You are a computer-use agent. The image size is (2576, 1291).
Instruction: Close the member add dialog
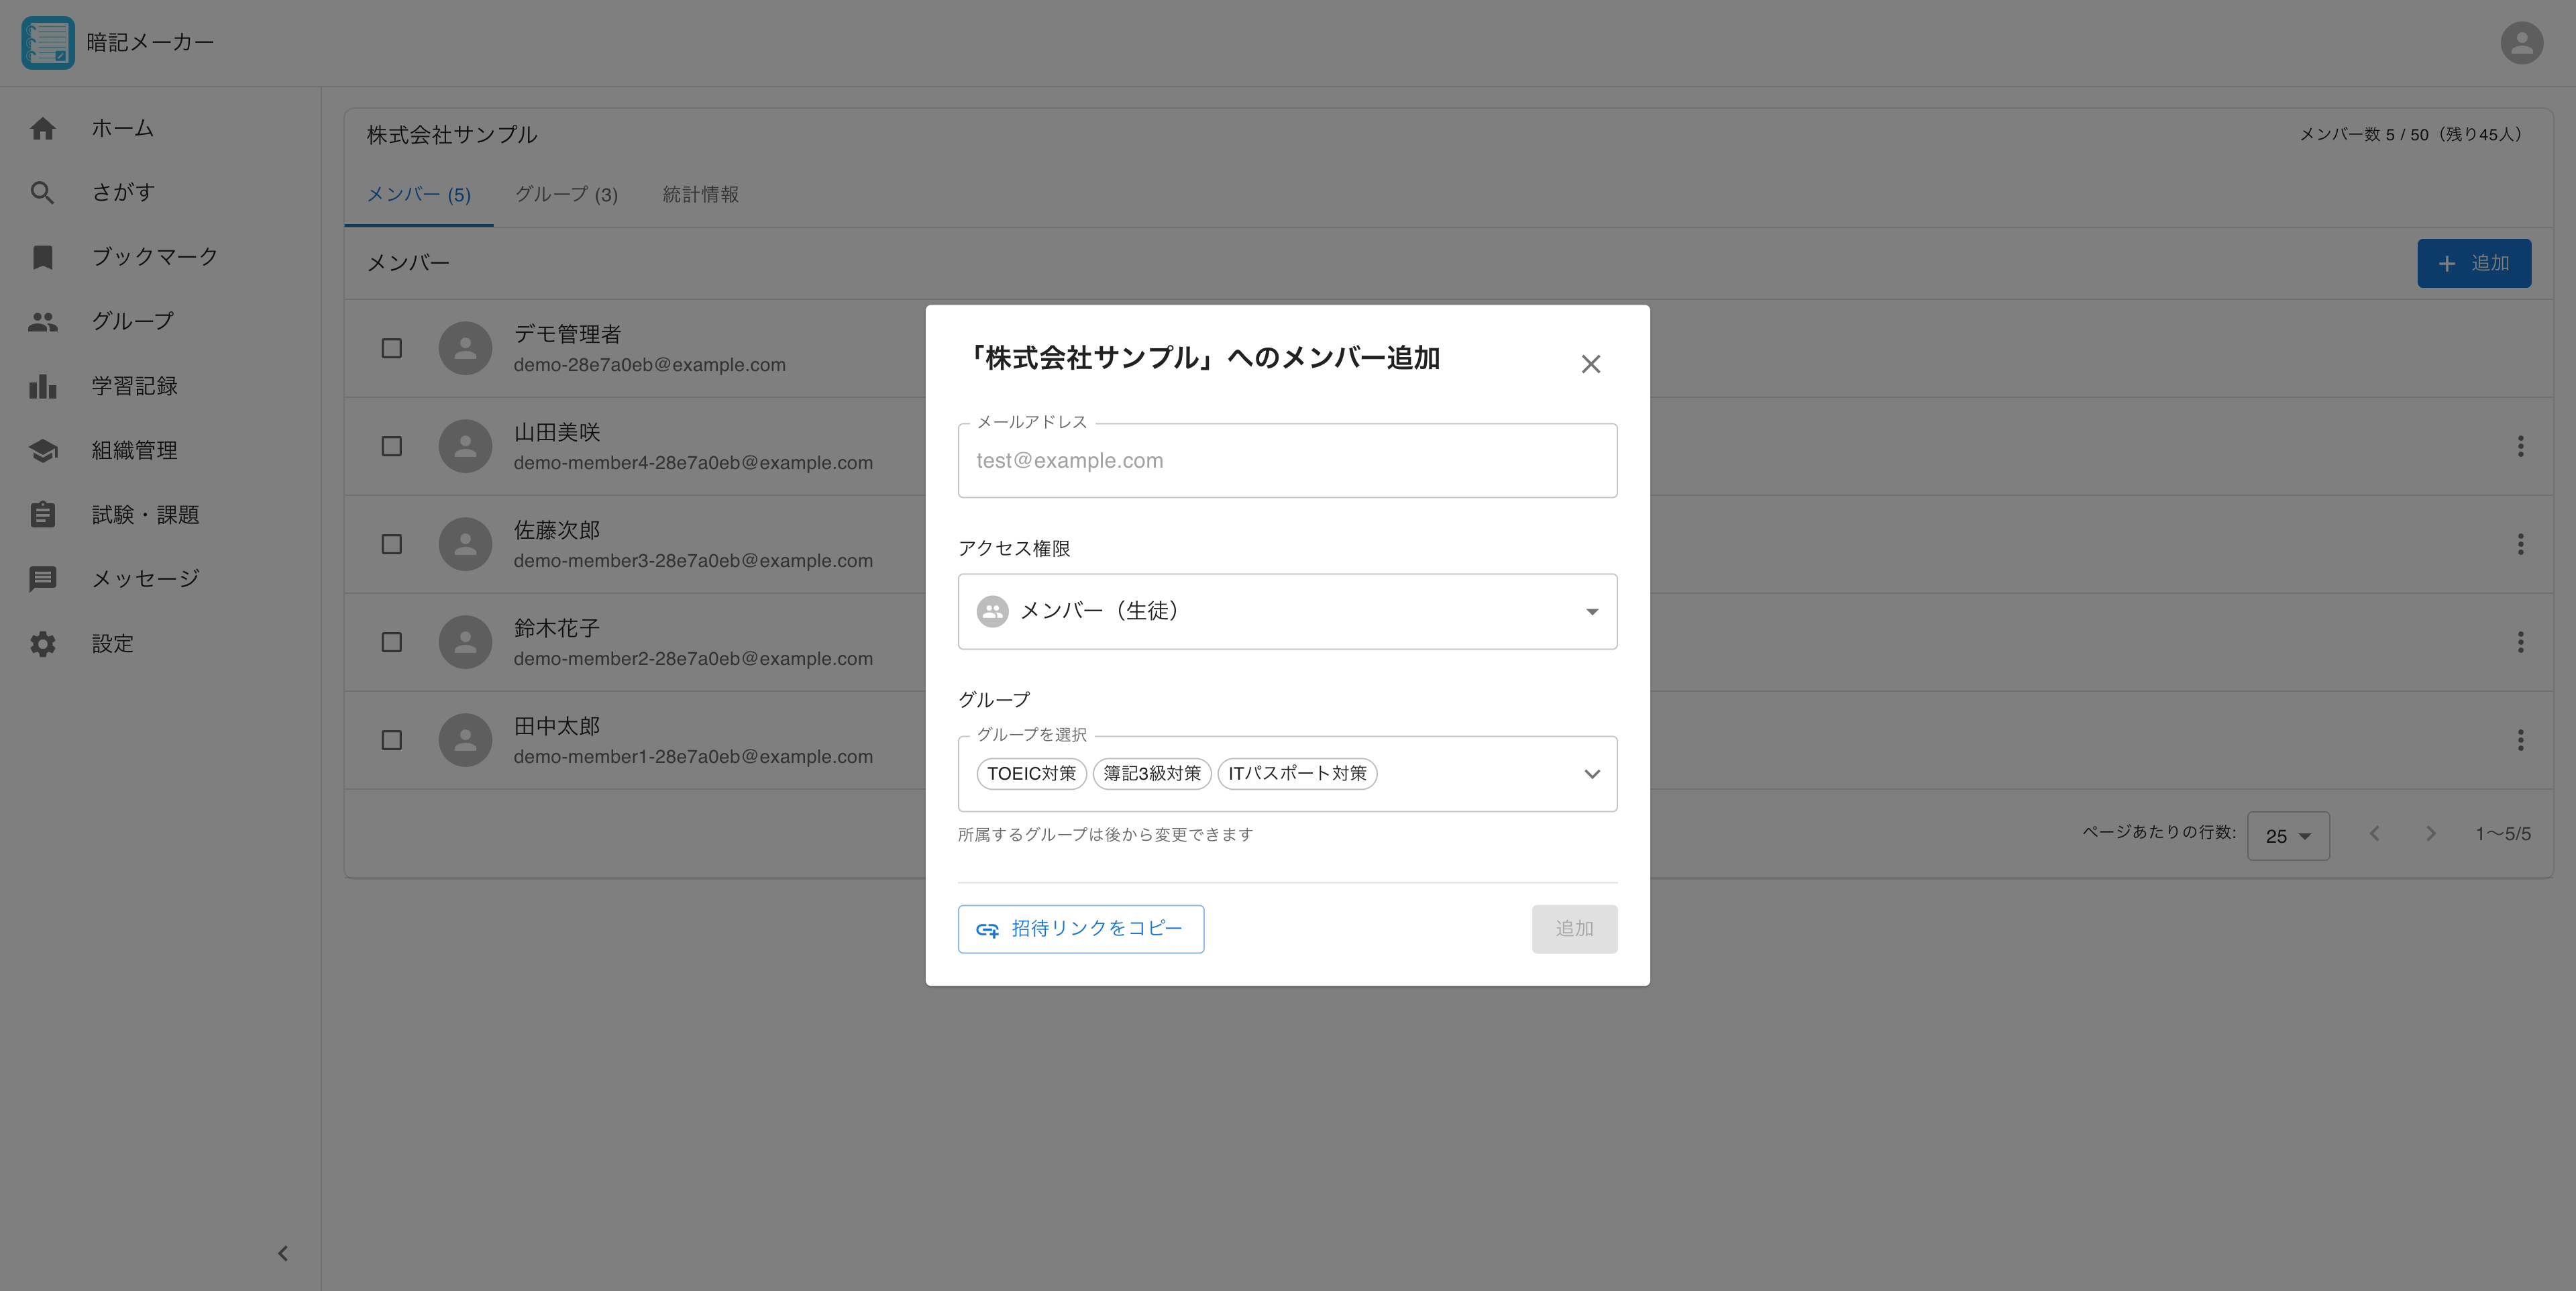pyautogui.click(x=1590, y=364)
